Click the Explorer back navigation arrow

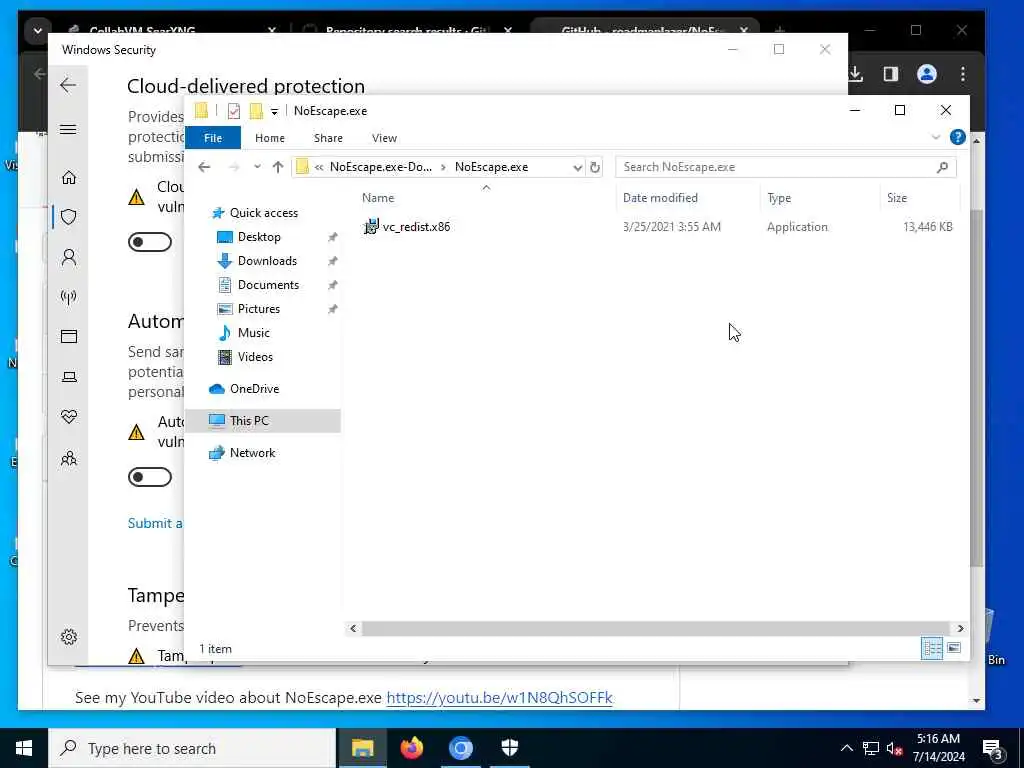tap(204, 167)
